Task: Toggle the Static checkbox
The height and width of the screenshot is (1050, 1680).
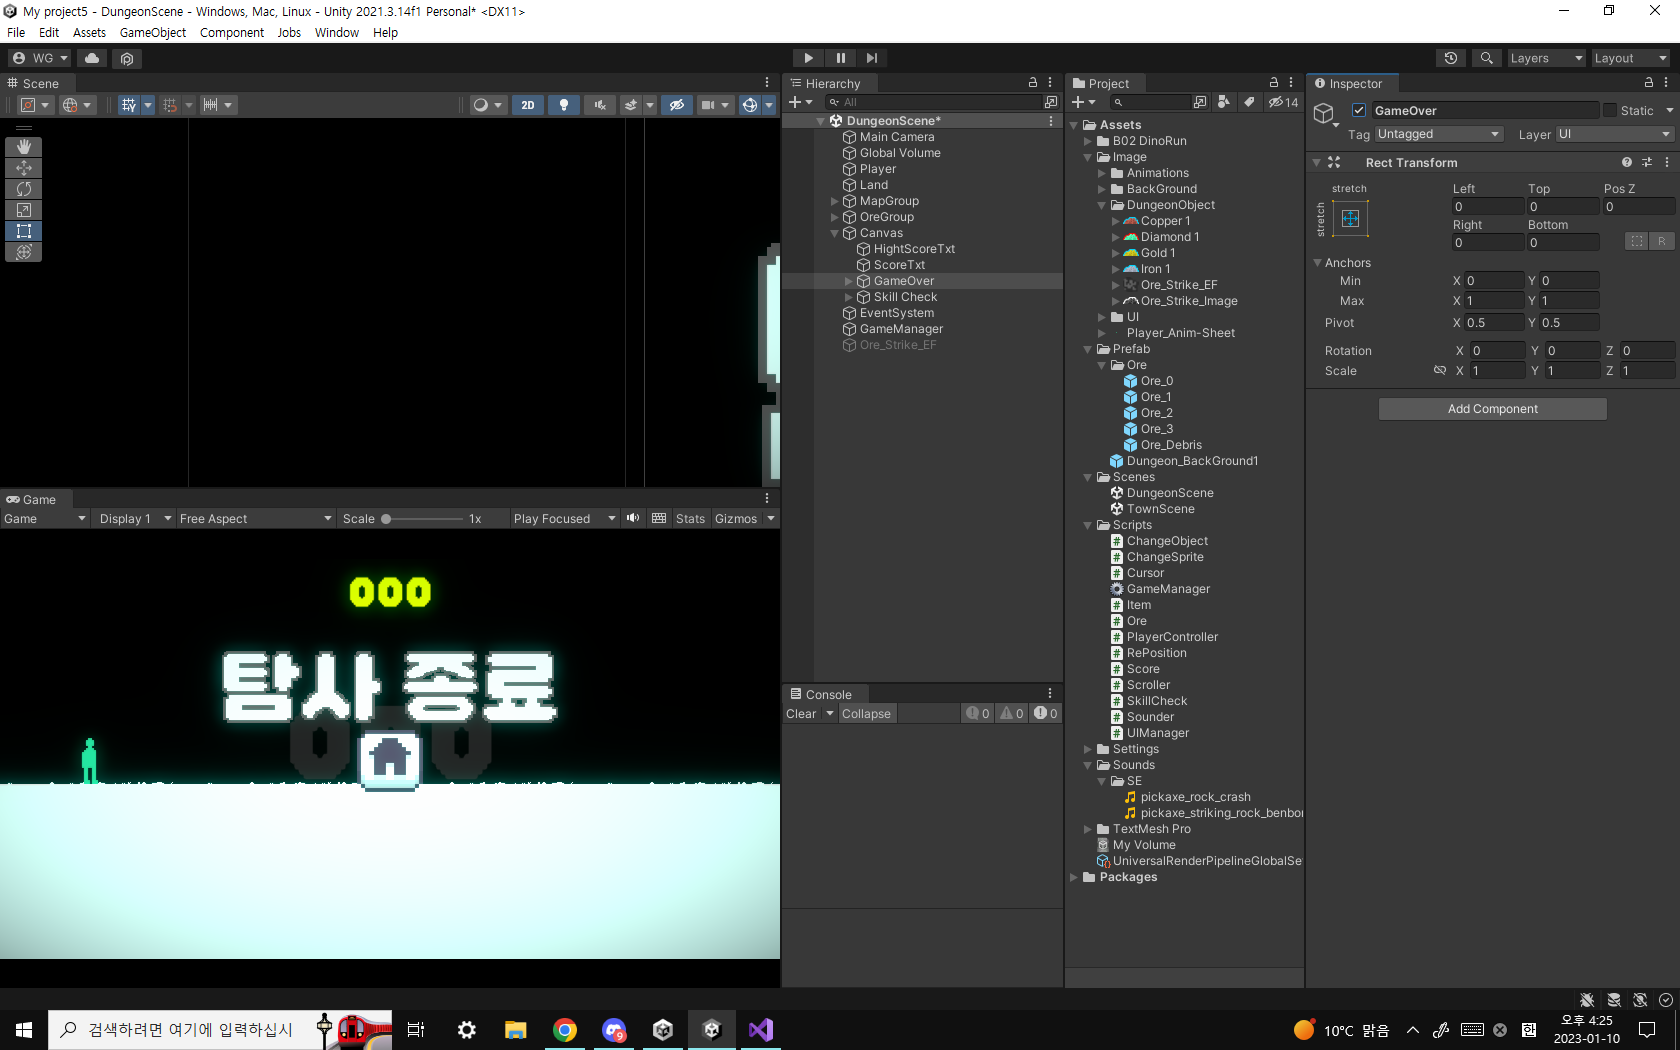Action: coord(1609,111)
